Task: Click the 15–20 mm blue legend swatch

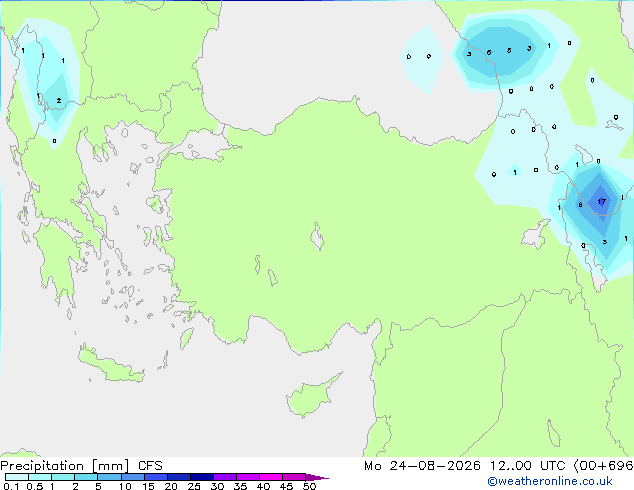Action: pyautogui.click(x=156, y=477)
